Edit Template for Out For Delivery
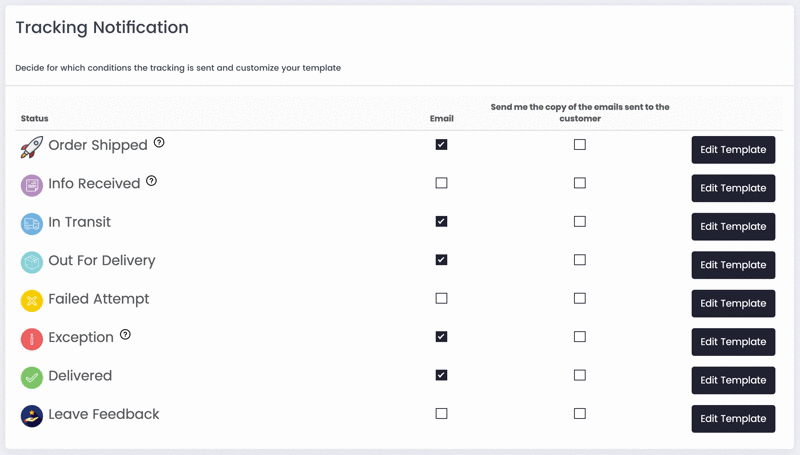The image size is (800, 455). point(733,265)
